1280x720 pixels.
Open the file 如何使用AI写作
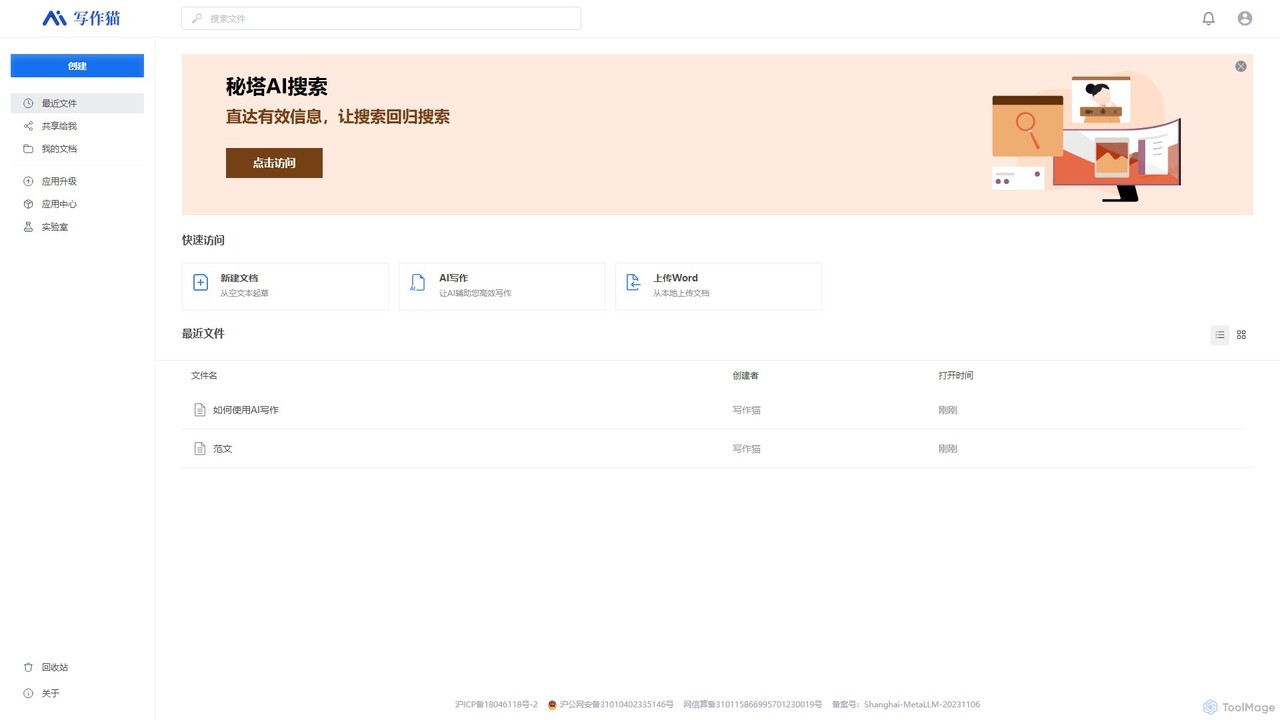click(x=245, y=410)
